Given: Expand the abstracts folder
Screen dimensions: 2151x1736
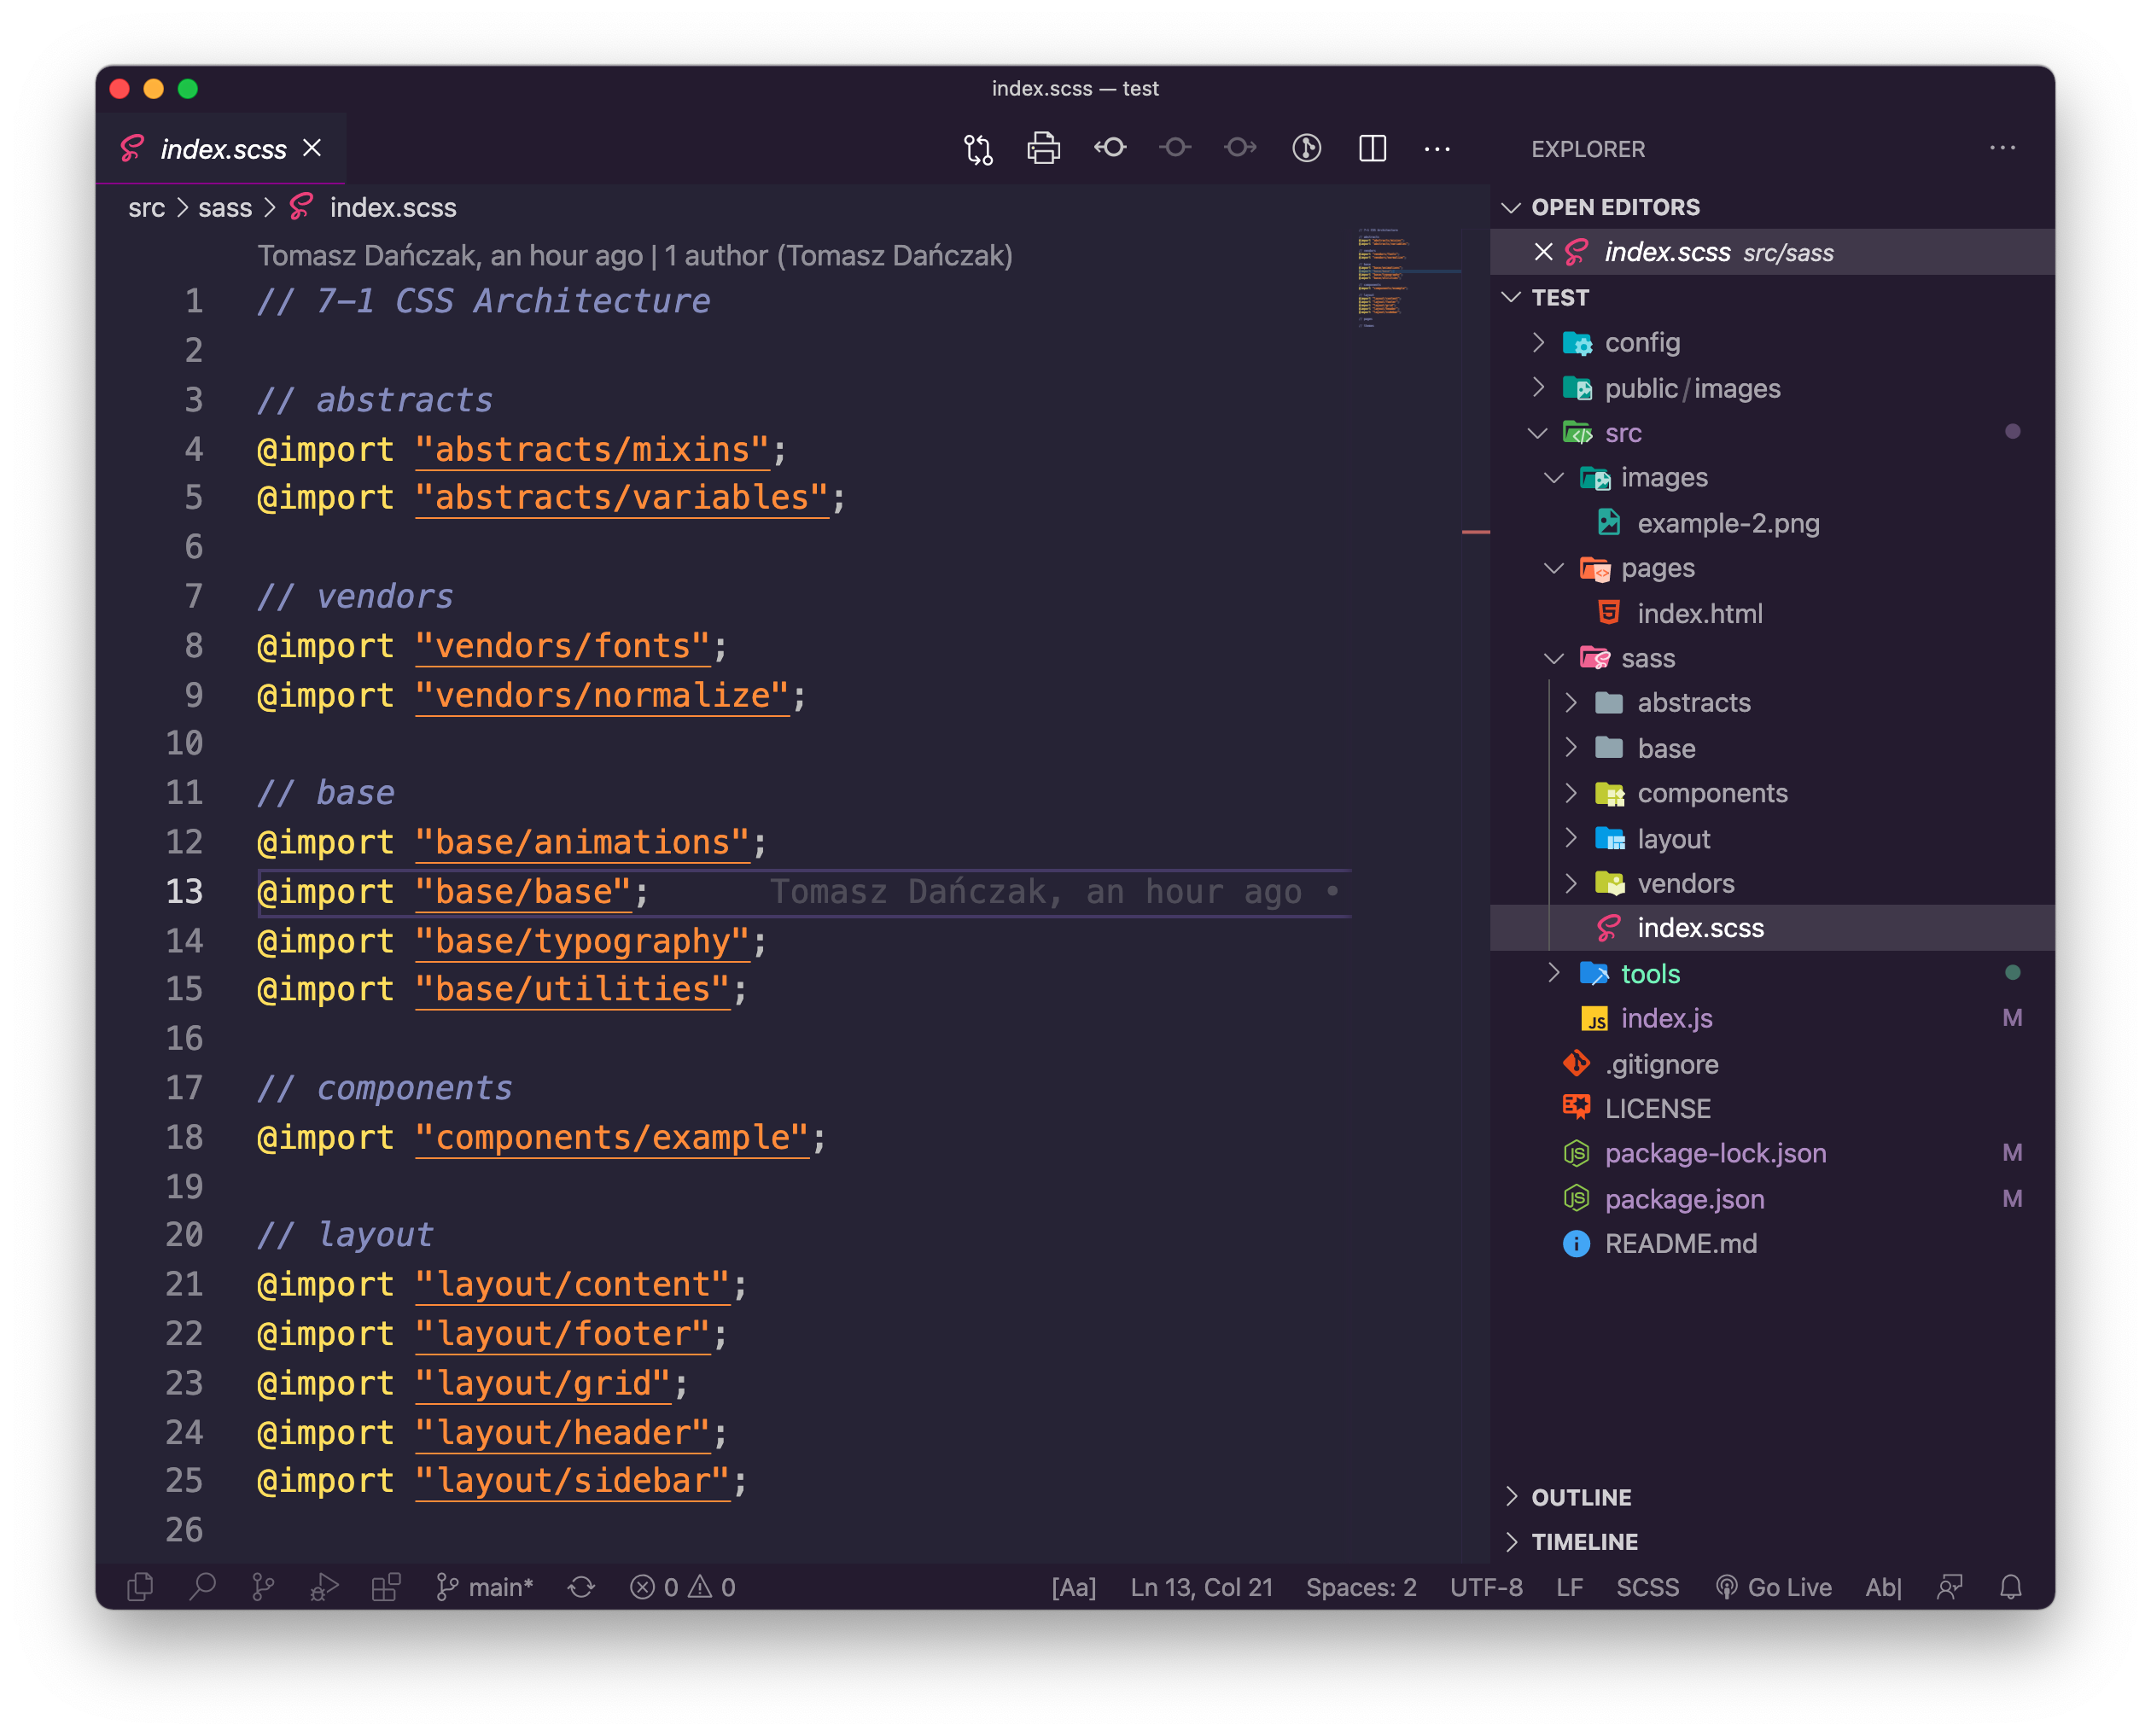Looking at the screenshot, I should click(x=1772, y=703).
